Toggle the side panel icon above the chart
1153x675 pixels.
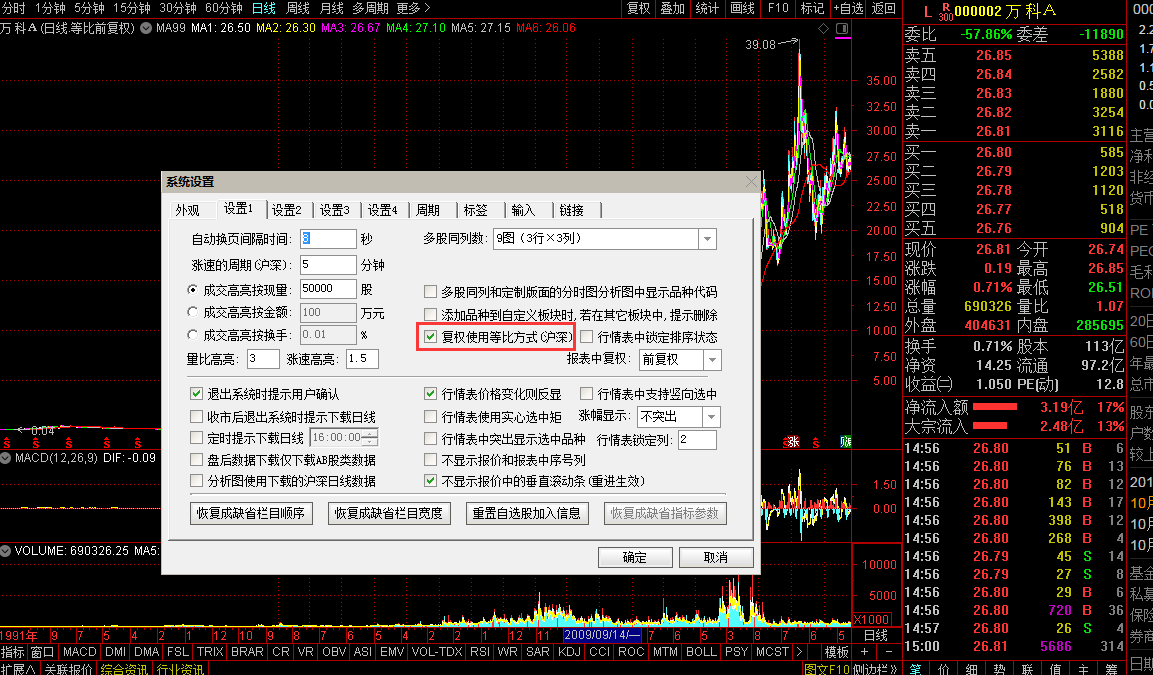pyautogui.click(x=843, y=28)
